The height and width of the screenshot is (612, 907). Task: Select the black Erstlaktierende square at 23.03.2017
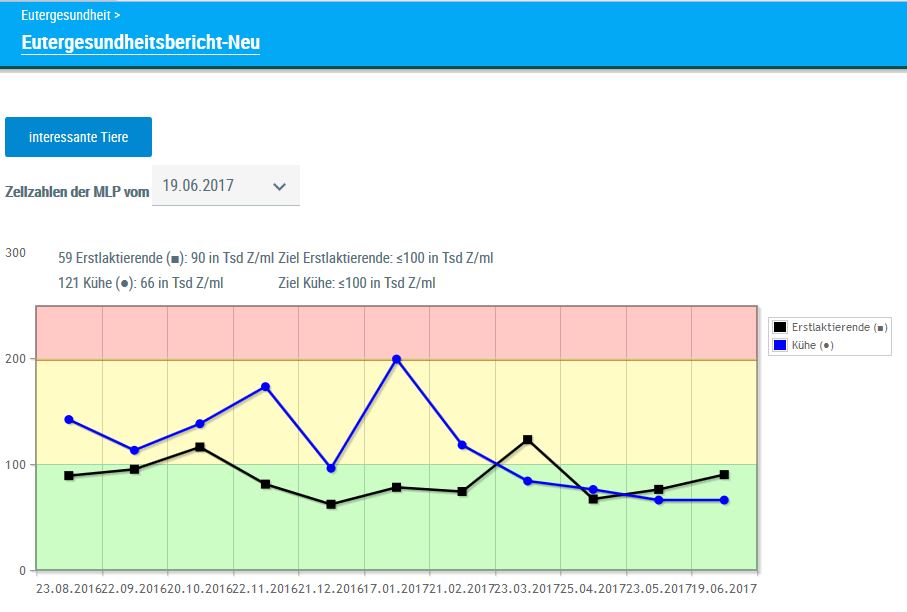point(528,440)
